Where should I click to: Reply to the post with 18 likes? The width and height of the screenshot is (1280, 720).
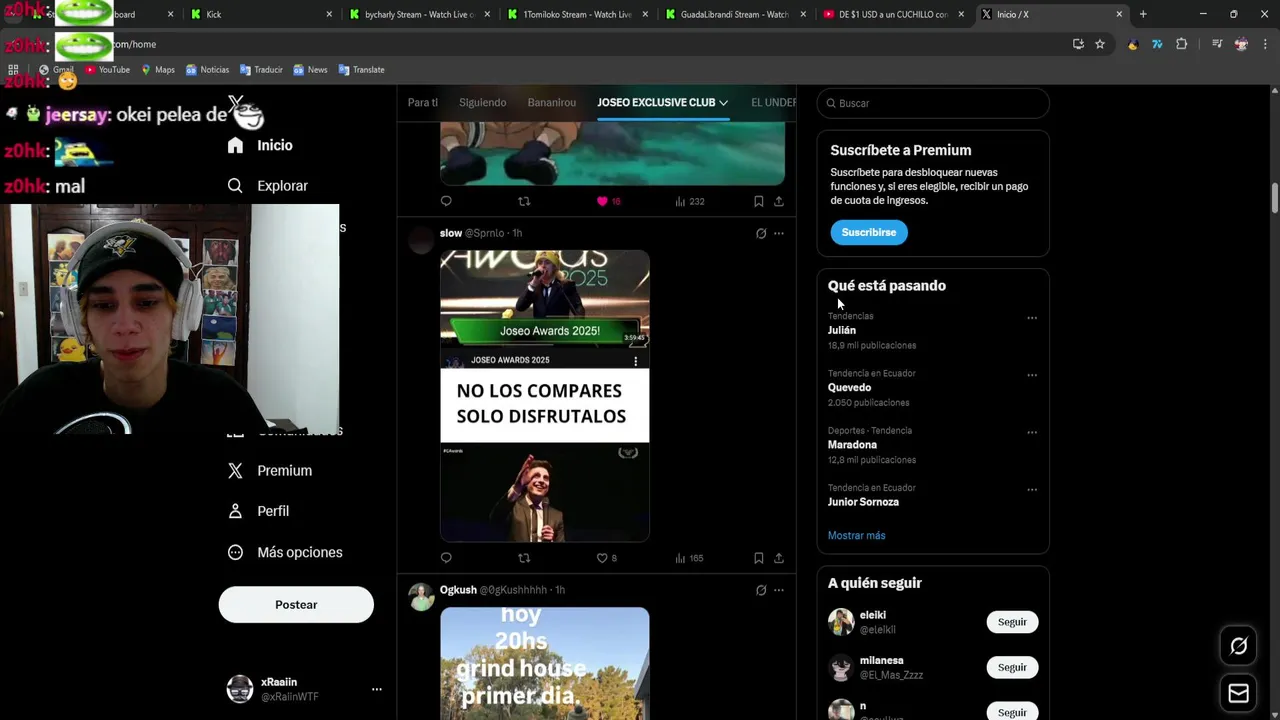446,201
